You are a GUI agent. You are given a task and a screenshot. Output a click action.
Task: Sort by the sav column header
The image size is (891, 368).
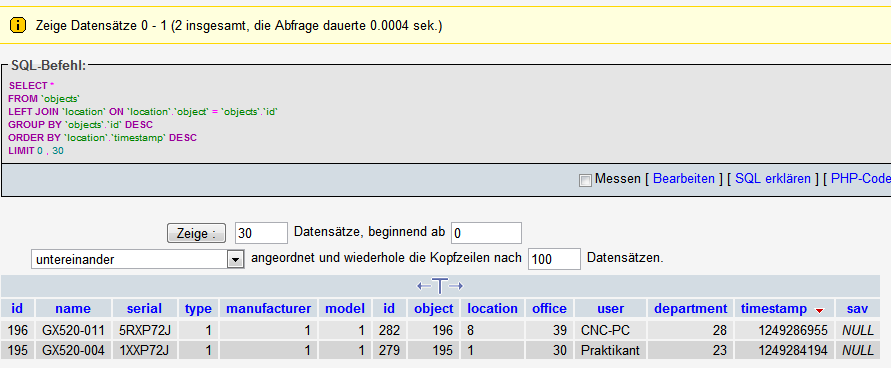click(857, 308)
